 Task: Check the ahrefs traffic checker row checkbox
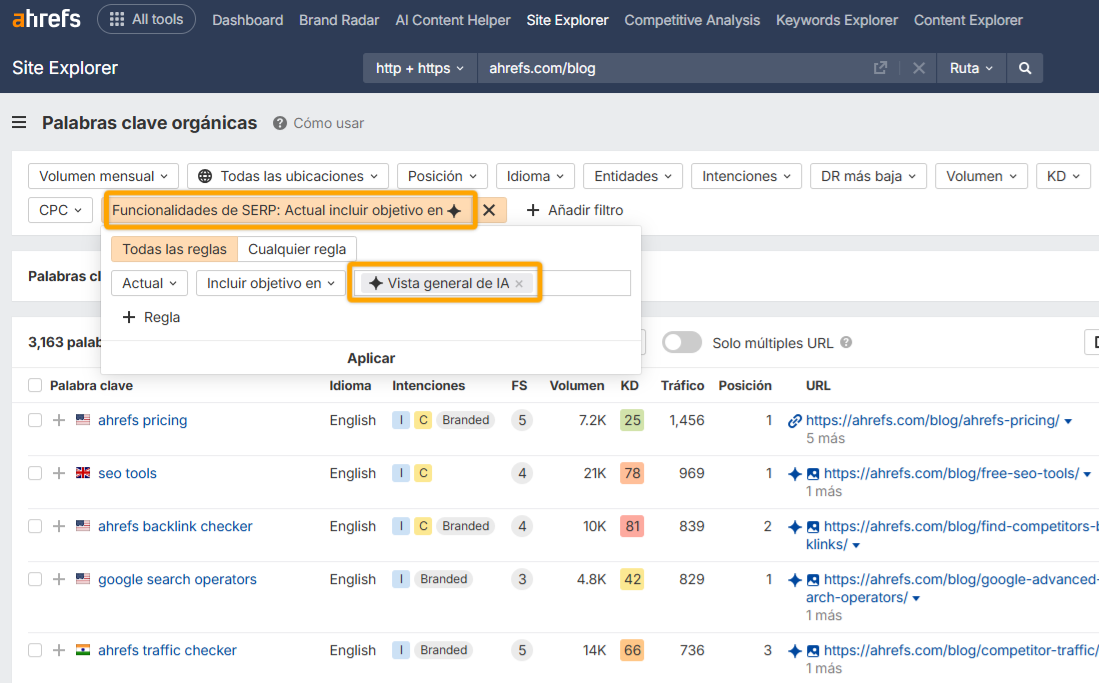click(x=35, y=650)
